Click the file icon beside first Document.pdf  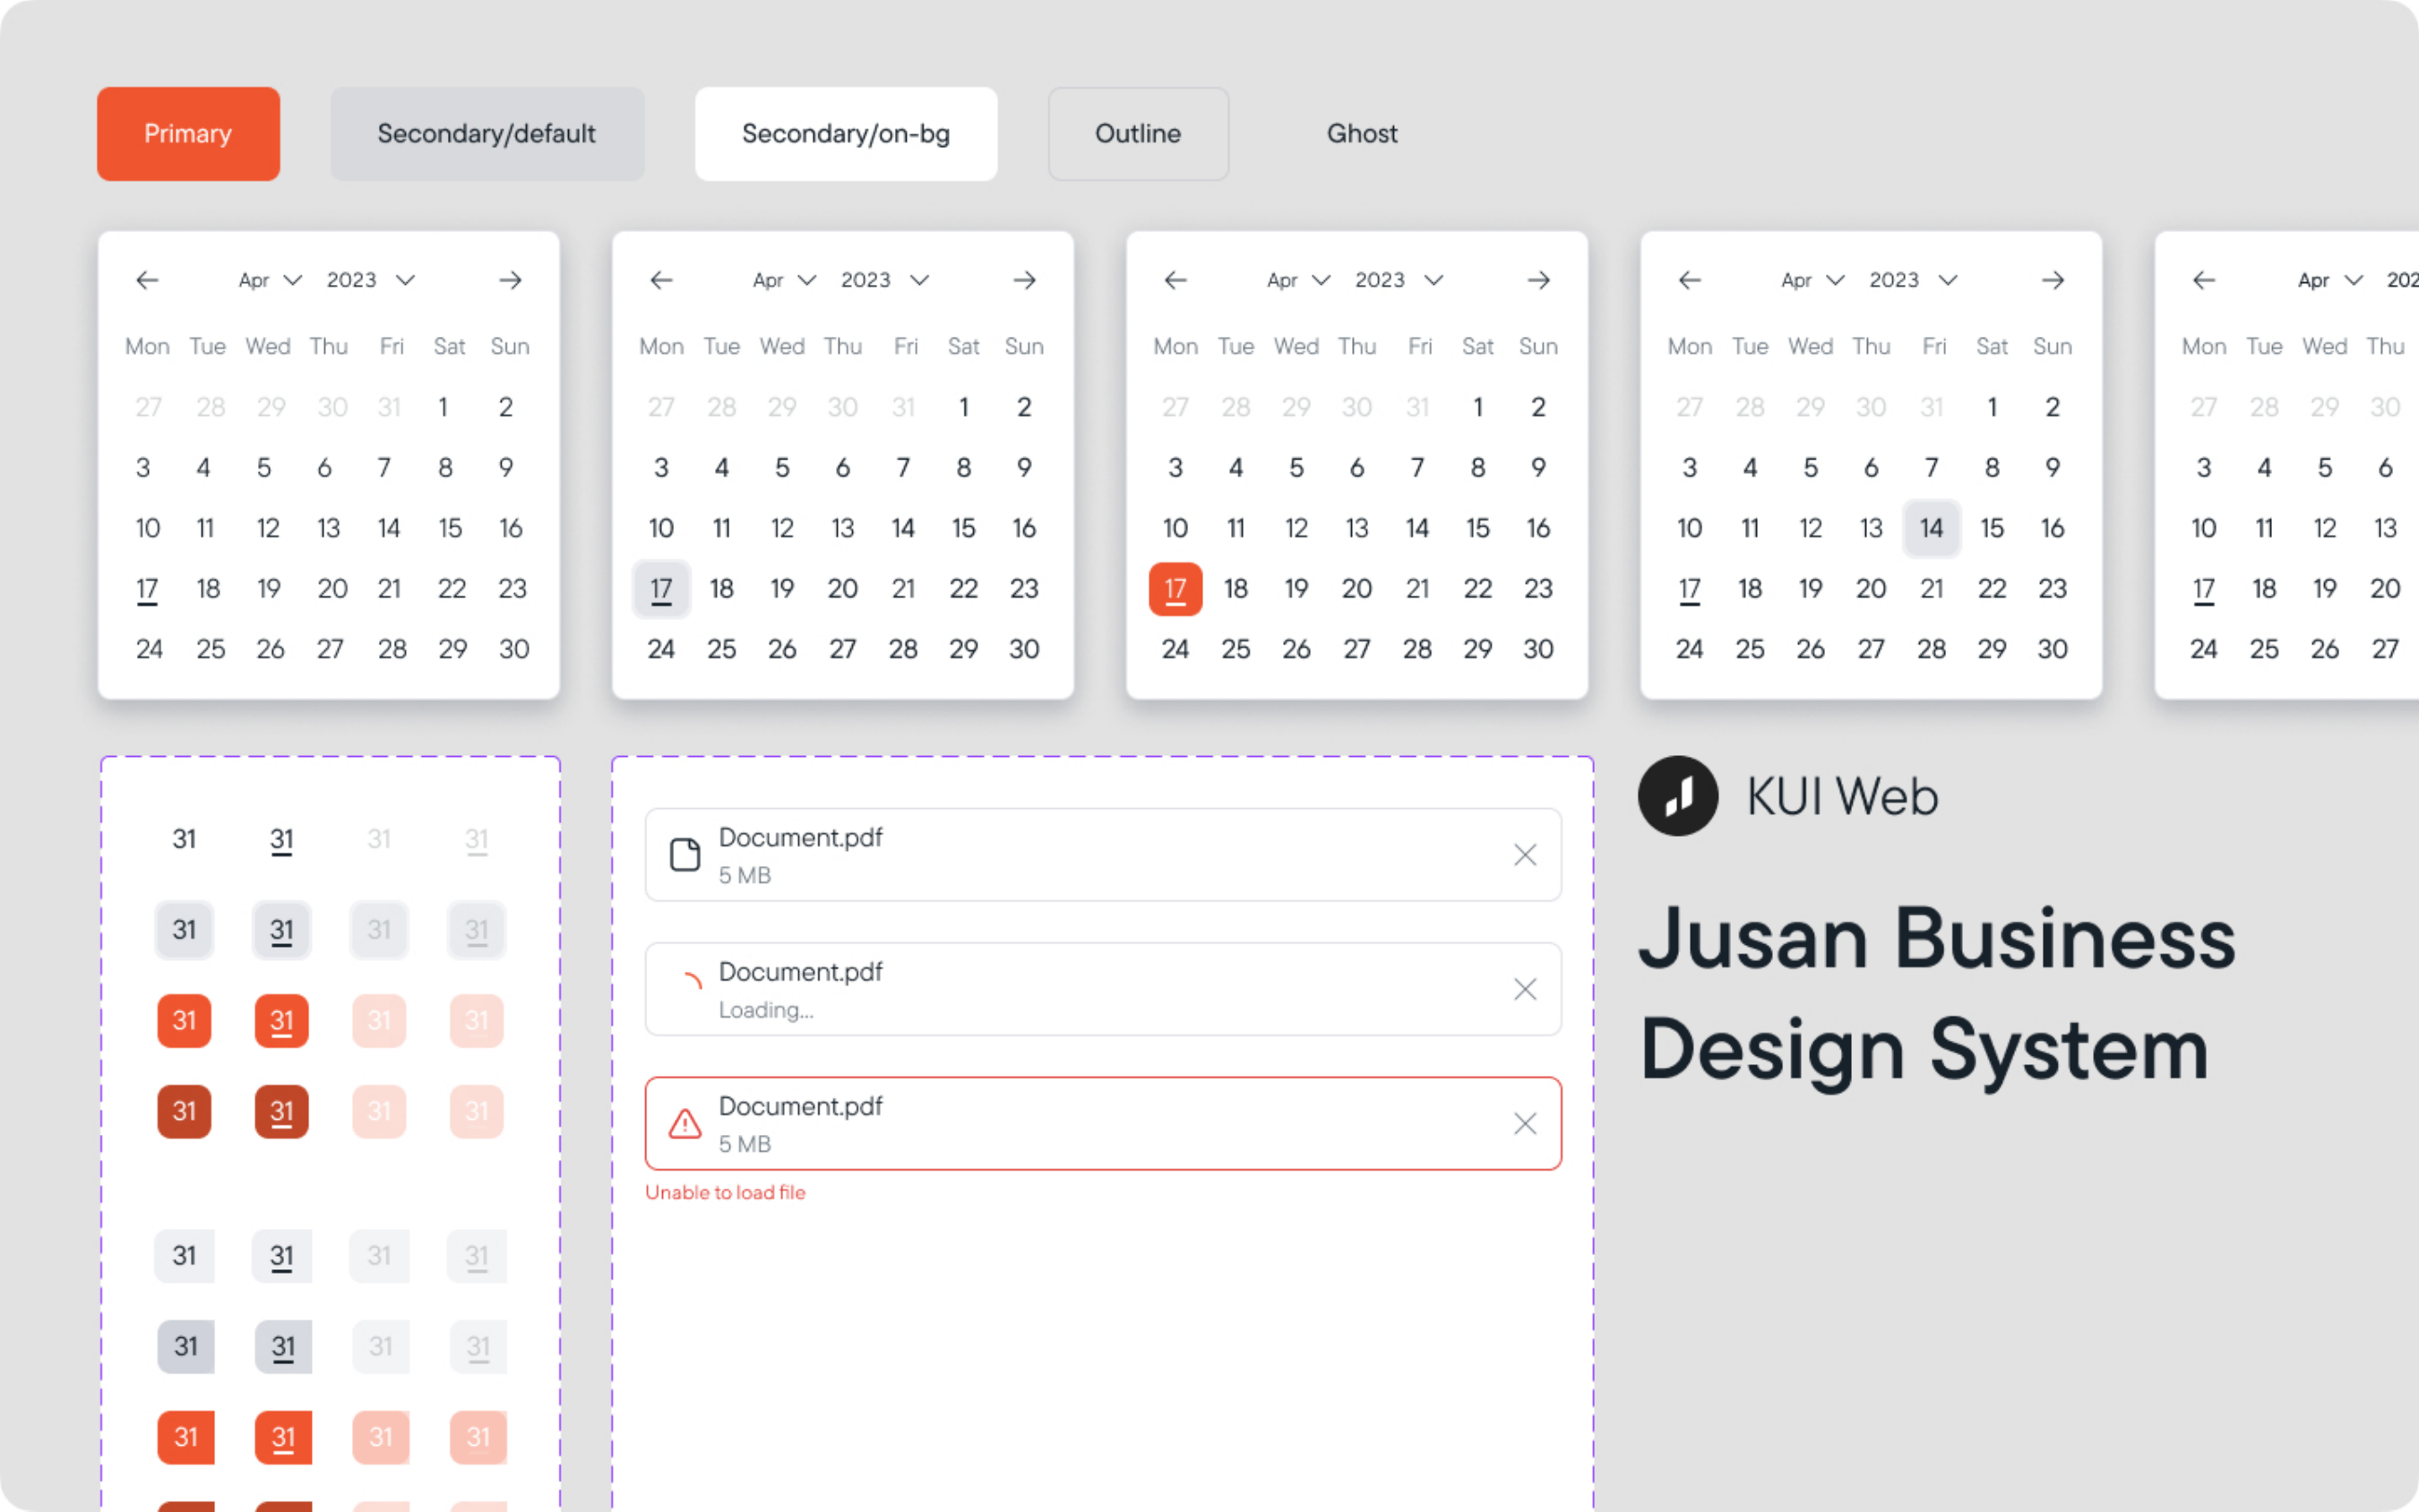(685, 855)
